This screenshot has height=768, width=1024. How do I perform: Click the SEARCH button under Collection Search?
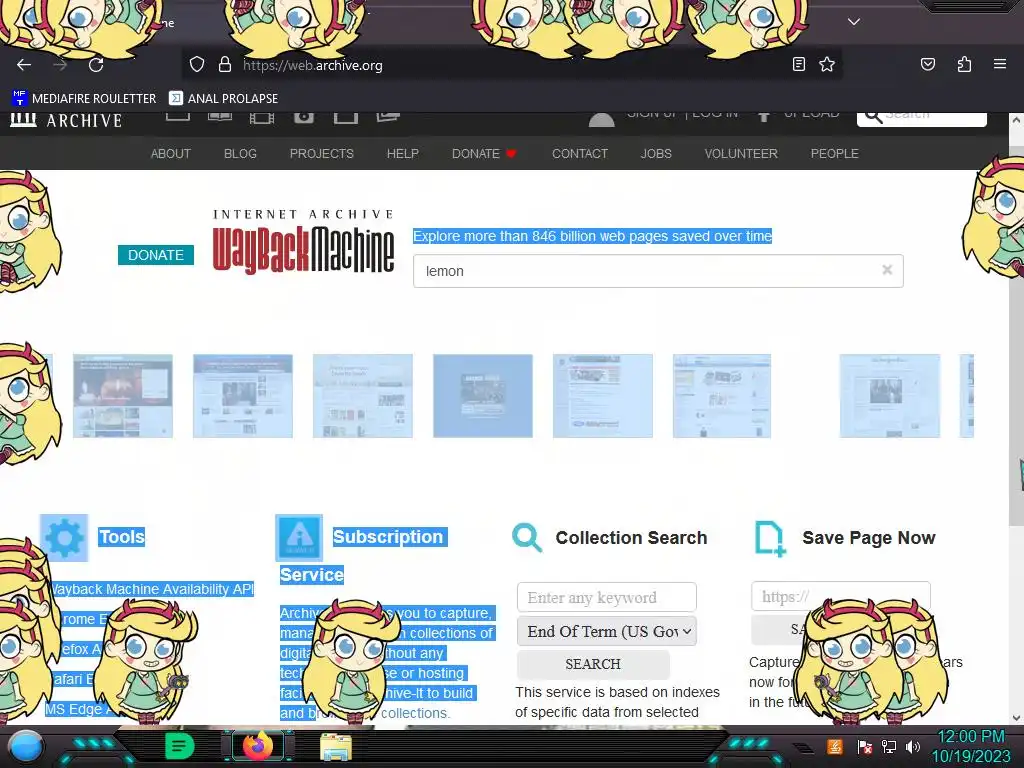[593, 664]
